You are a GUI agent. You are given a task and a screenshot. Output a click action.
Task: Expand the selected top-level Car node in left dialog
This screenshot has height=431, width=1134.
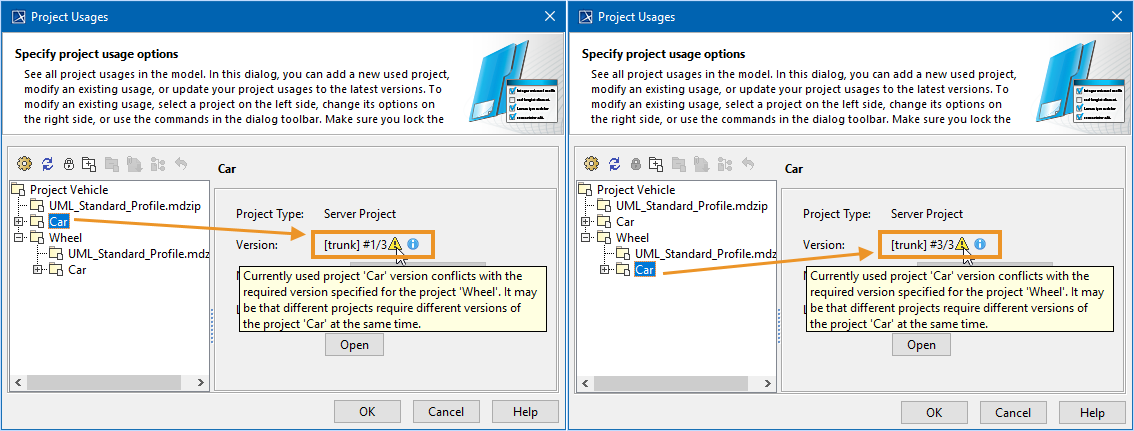click(18, 221)
